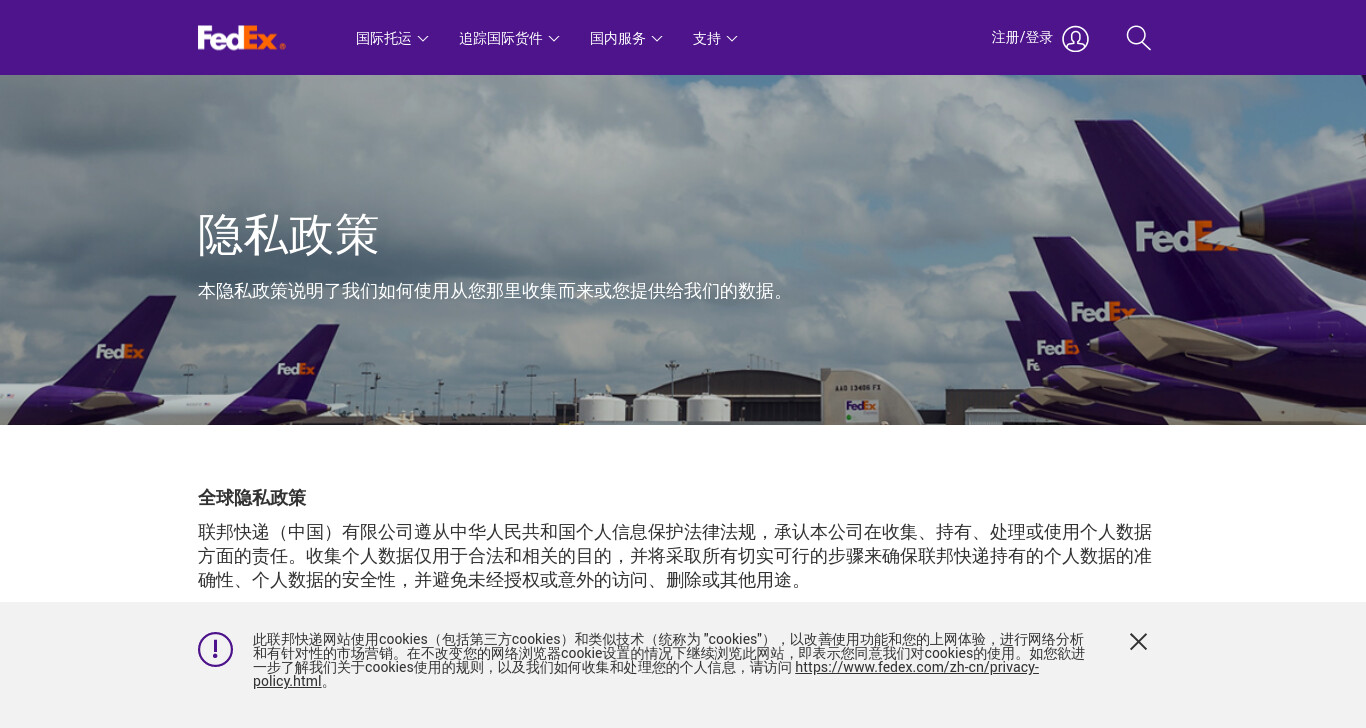This screenshot has height=728, width=1366.
Task: Click the cookie notice text starting 此联邦快递网站
Action: click(669, 660)
